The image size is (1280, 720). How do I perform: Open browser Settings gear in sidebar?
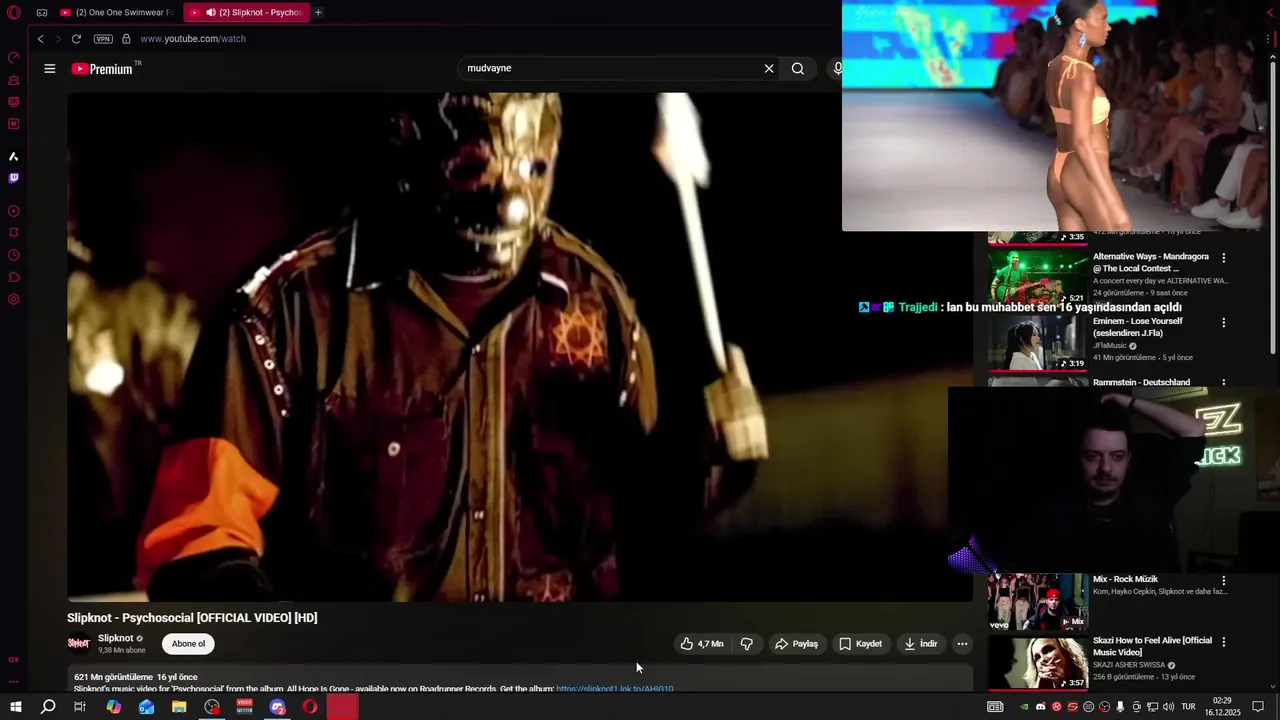14,299
